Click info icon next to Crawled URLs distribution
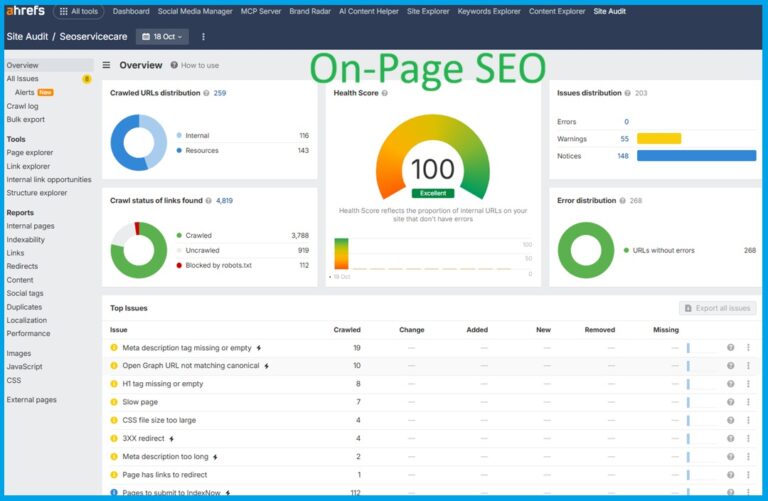Image resolution: width=768 pixels, height=501 pixels. pos(206,93)
